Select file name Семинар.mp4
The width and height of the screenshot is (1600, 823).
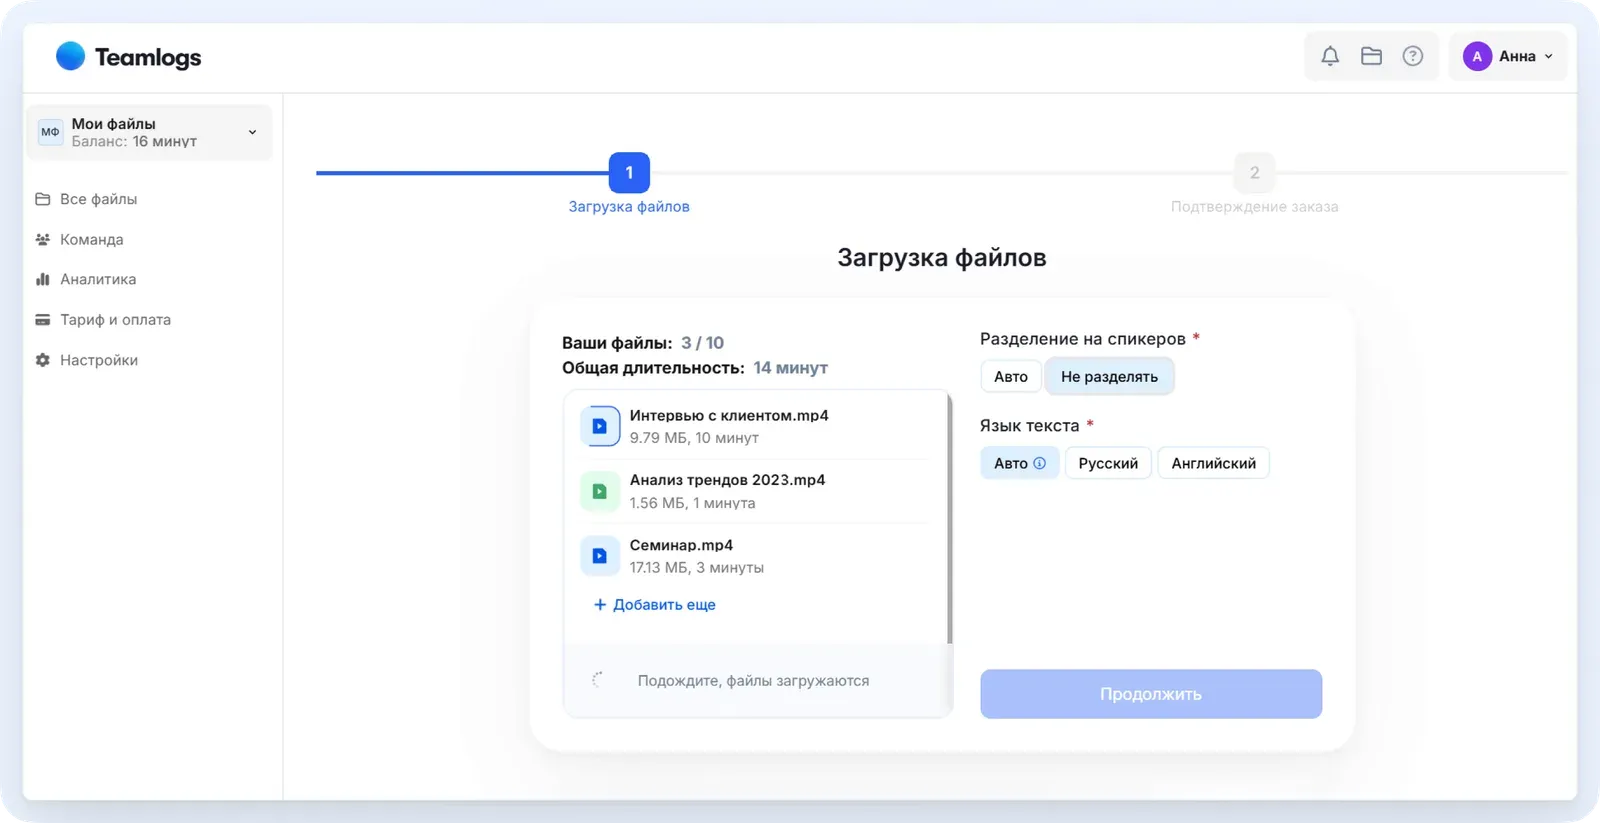[x=681, y=545]
